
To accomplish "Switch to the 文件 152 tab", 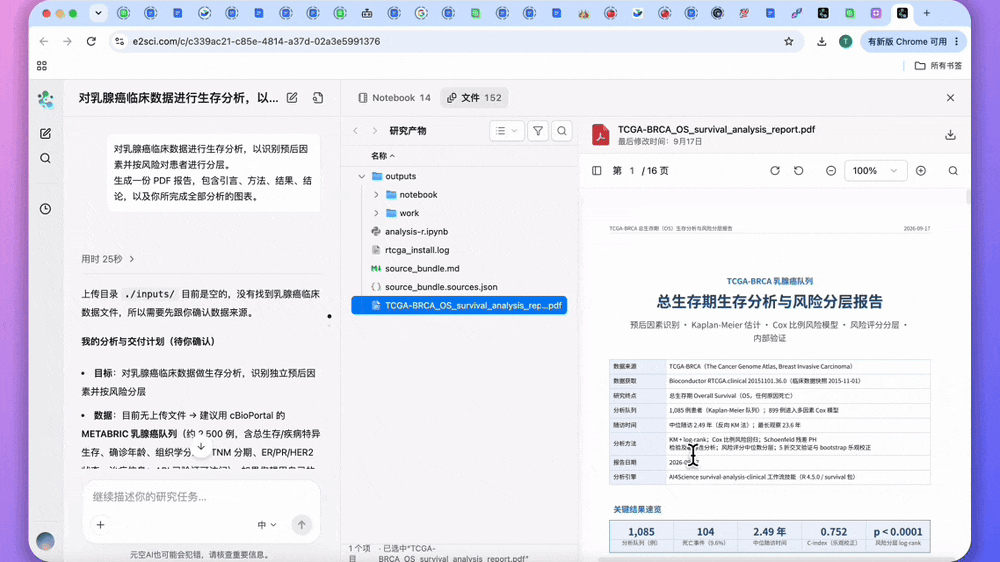I will click(474, 98).
